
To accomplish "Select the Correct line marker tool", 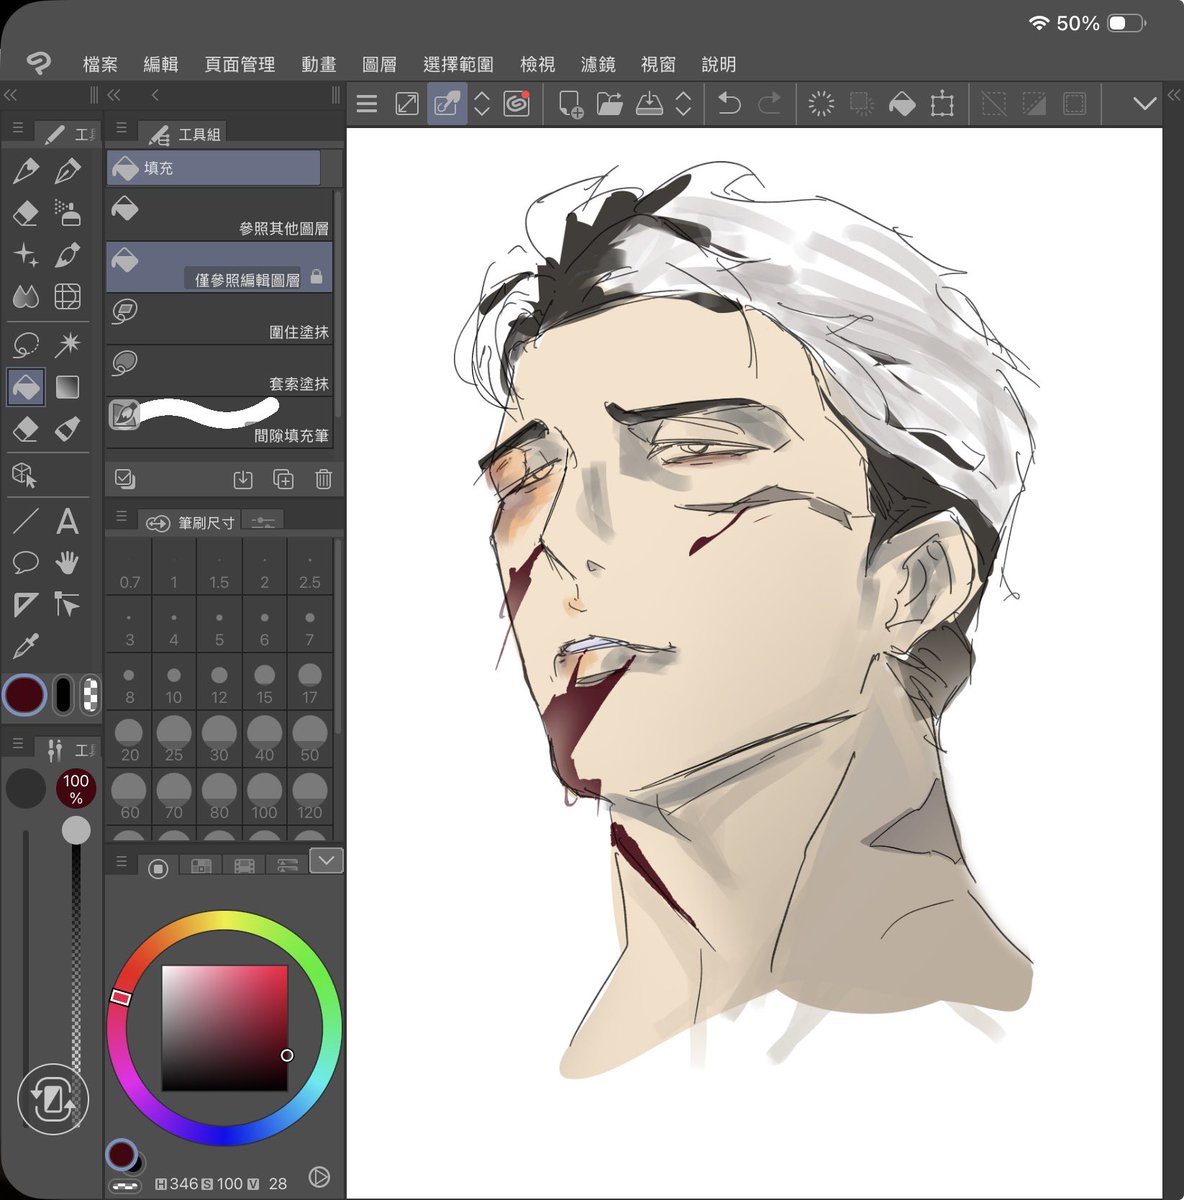I will point(67,429).
